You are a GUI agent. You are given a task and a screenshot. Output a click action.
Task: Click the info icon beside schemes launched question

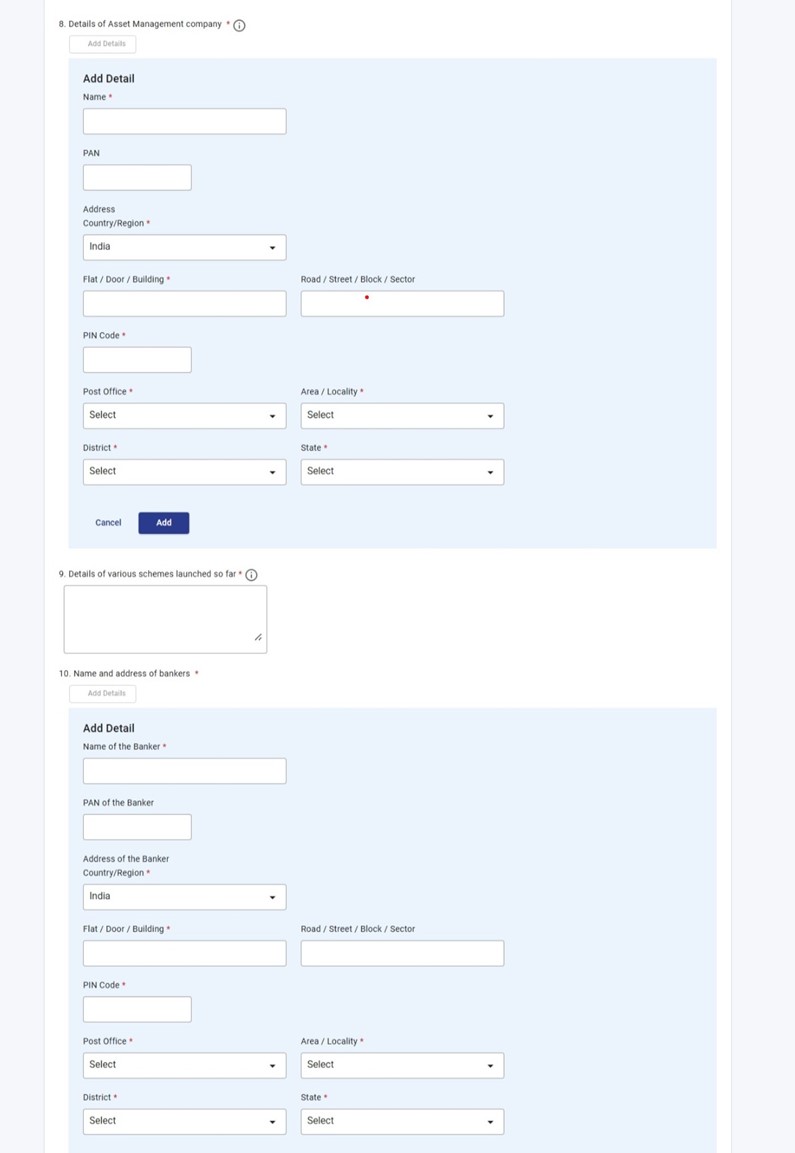click(251, 574)
